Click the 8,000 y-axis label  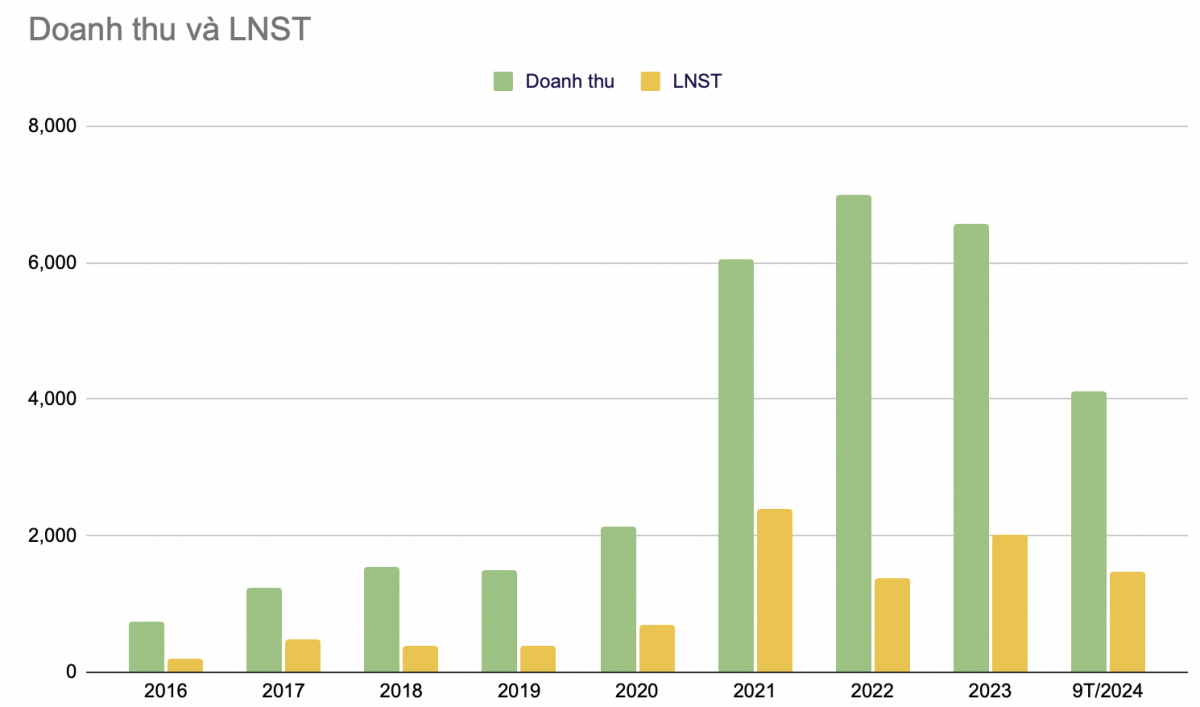coord(53,127)
